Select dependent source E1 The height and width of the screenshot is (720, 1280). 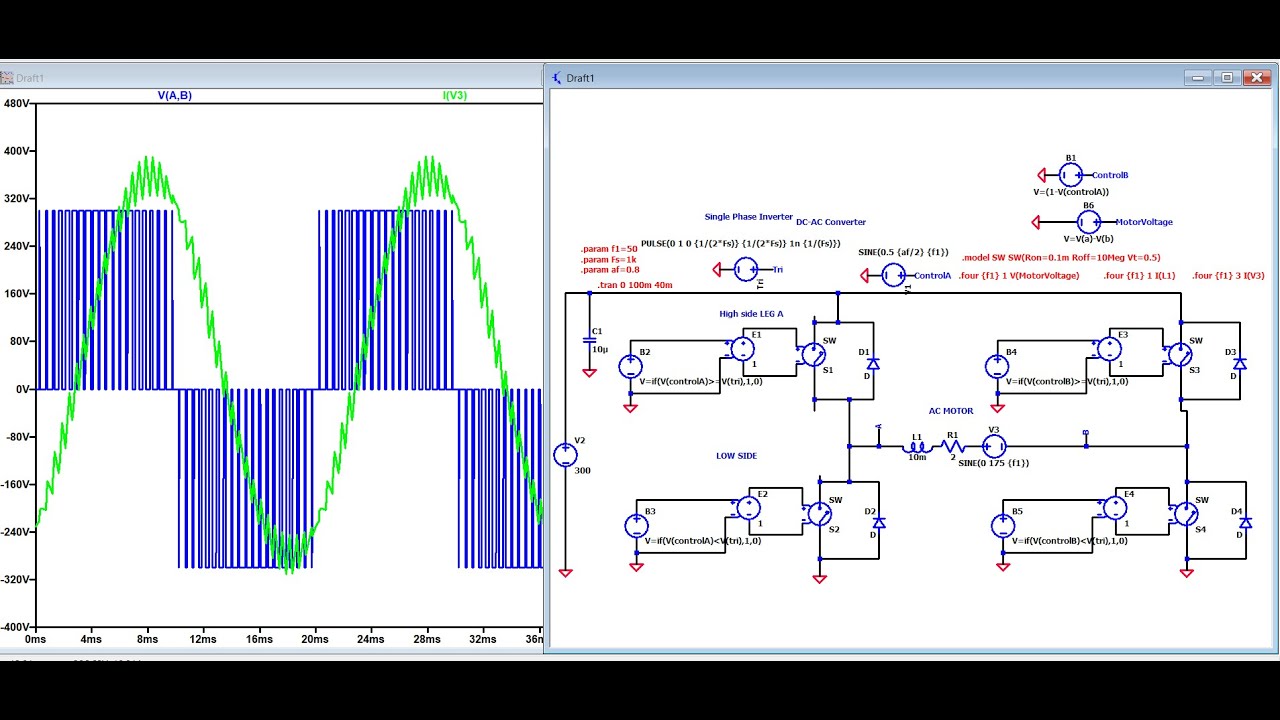[742, 349]
